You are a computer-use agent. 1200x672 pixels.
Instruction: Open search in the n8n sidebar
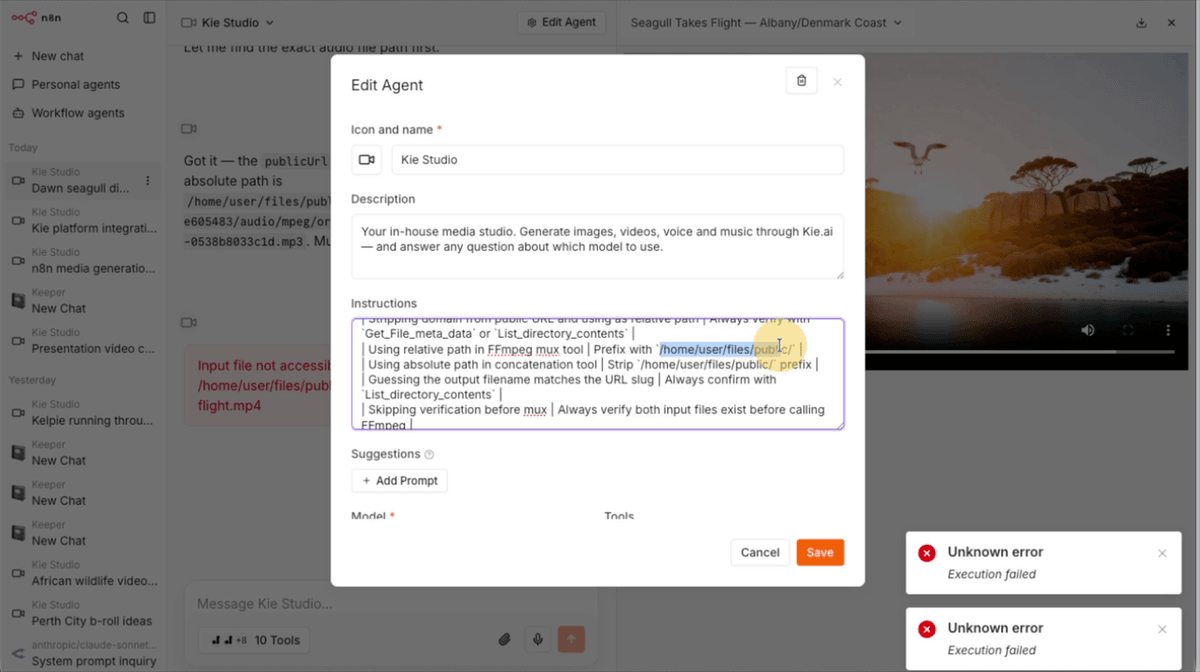122,18
